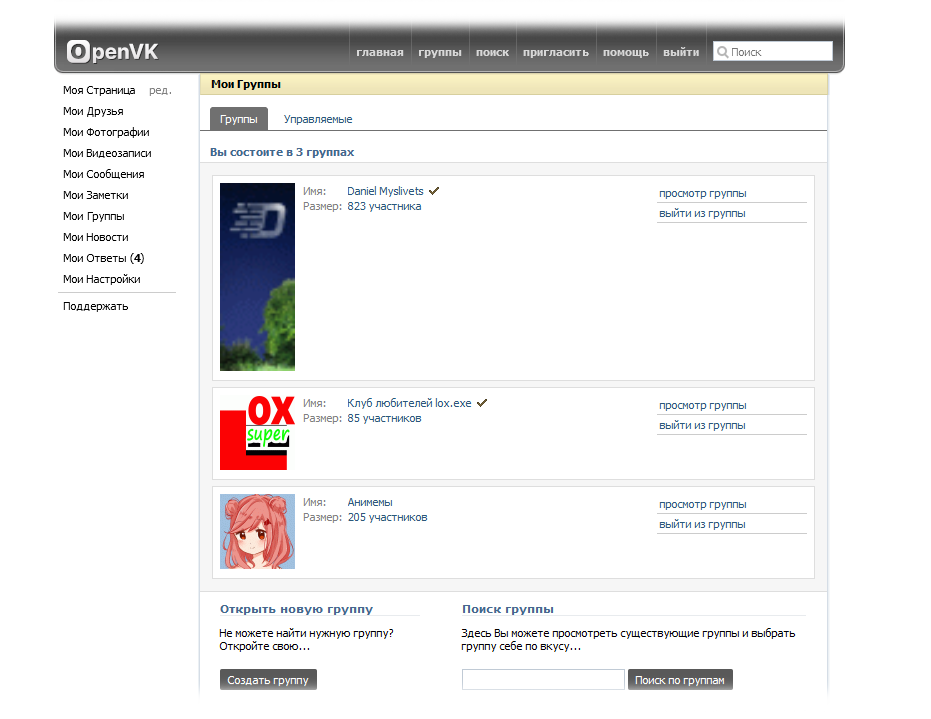Viewport: 931px width, 719px height.
Task: Open the lox.exe club group avatar
Action: coord(257,432)
